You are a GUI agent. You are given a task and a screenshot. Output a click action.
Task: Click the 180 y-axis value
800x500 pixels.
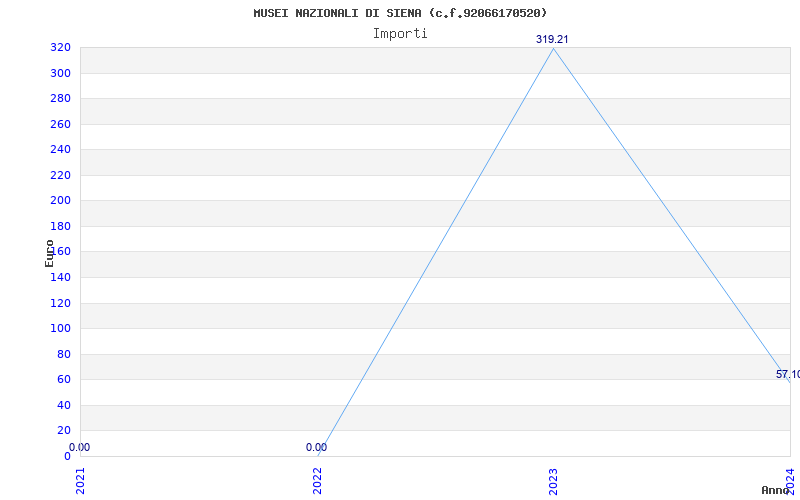(x=60, y=226)
